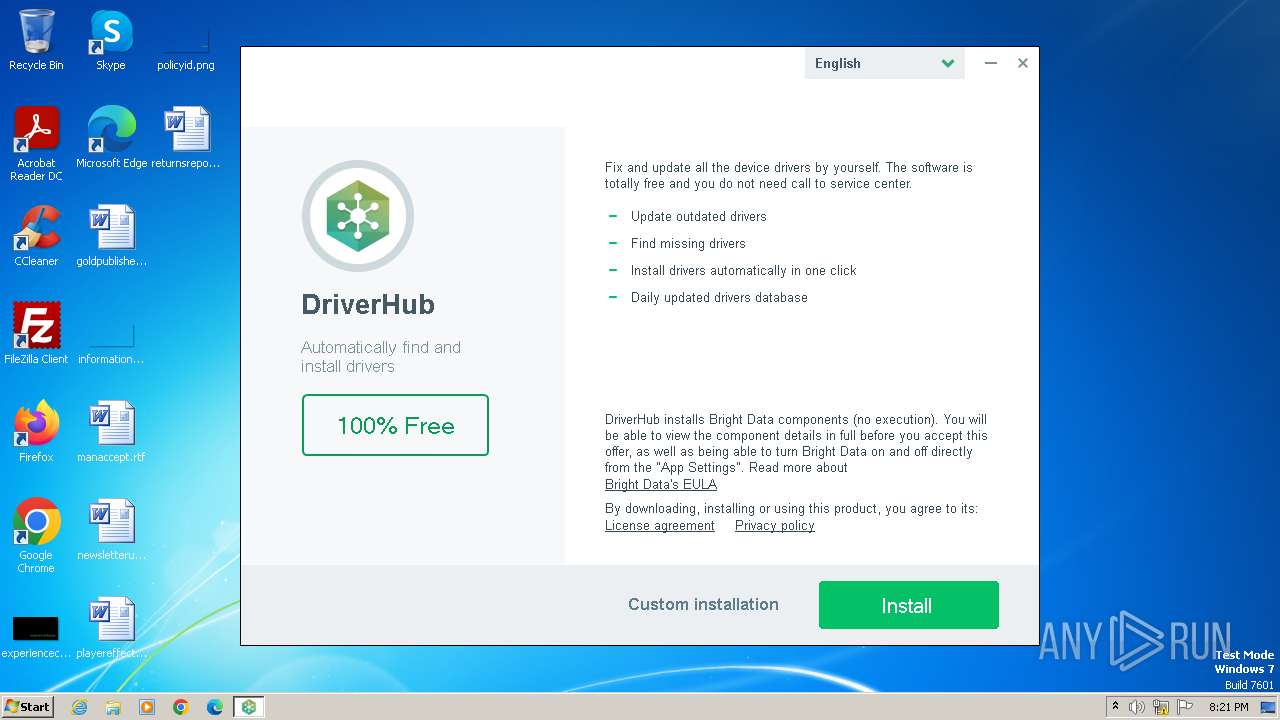Click the 100% Free badge

click(395, 425)
